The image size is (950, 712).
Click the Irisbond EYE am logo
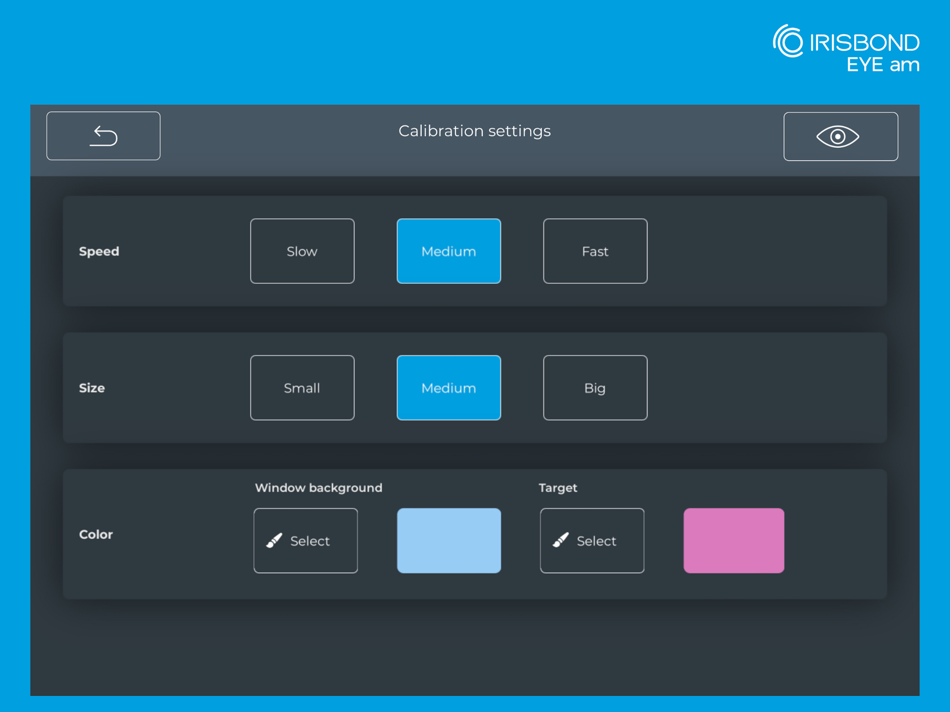(x=846, y=48)
